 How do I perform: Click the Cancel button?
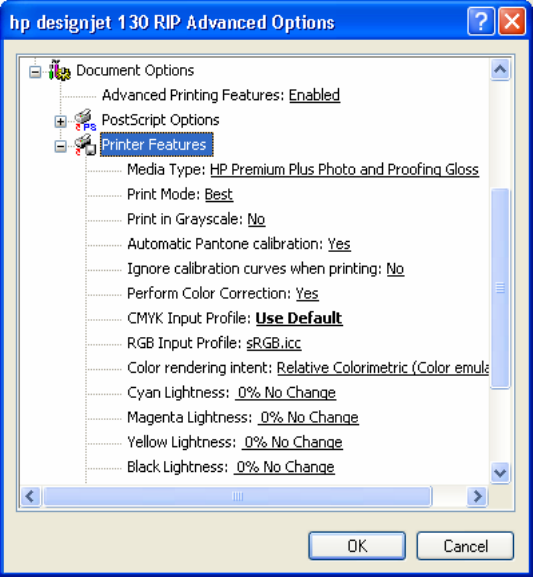click(465, 546)
